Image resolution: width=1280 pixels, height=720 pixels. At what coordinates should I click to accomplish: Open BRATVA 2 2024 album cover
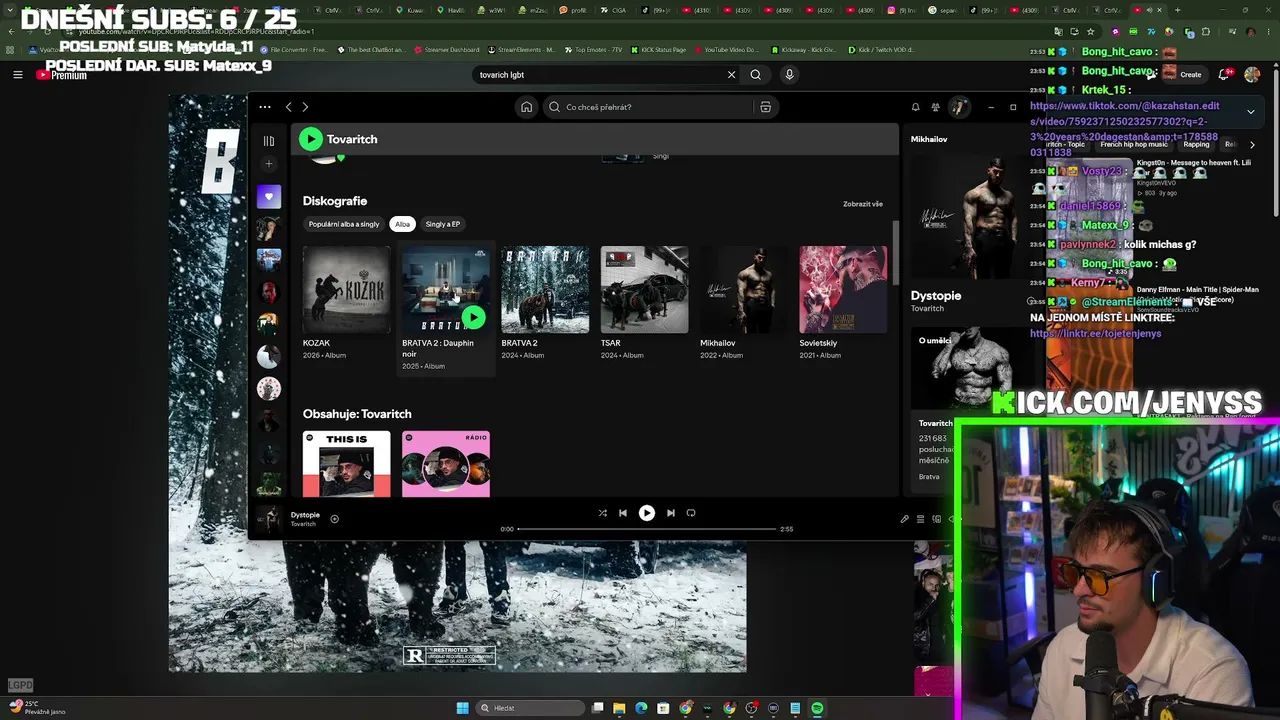coord(545,290)
